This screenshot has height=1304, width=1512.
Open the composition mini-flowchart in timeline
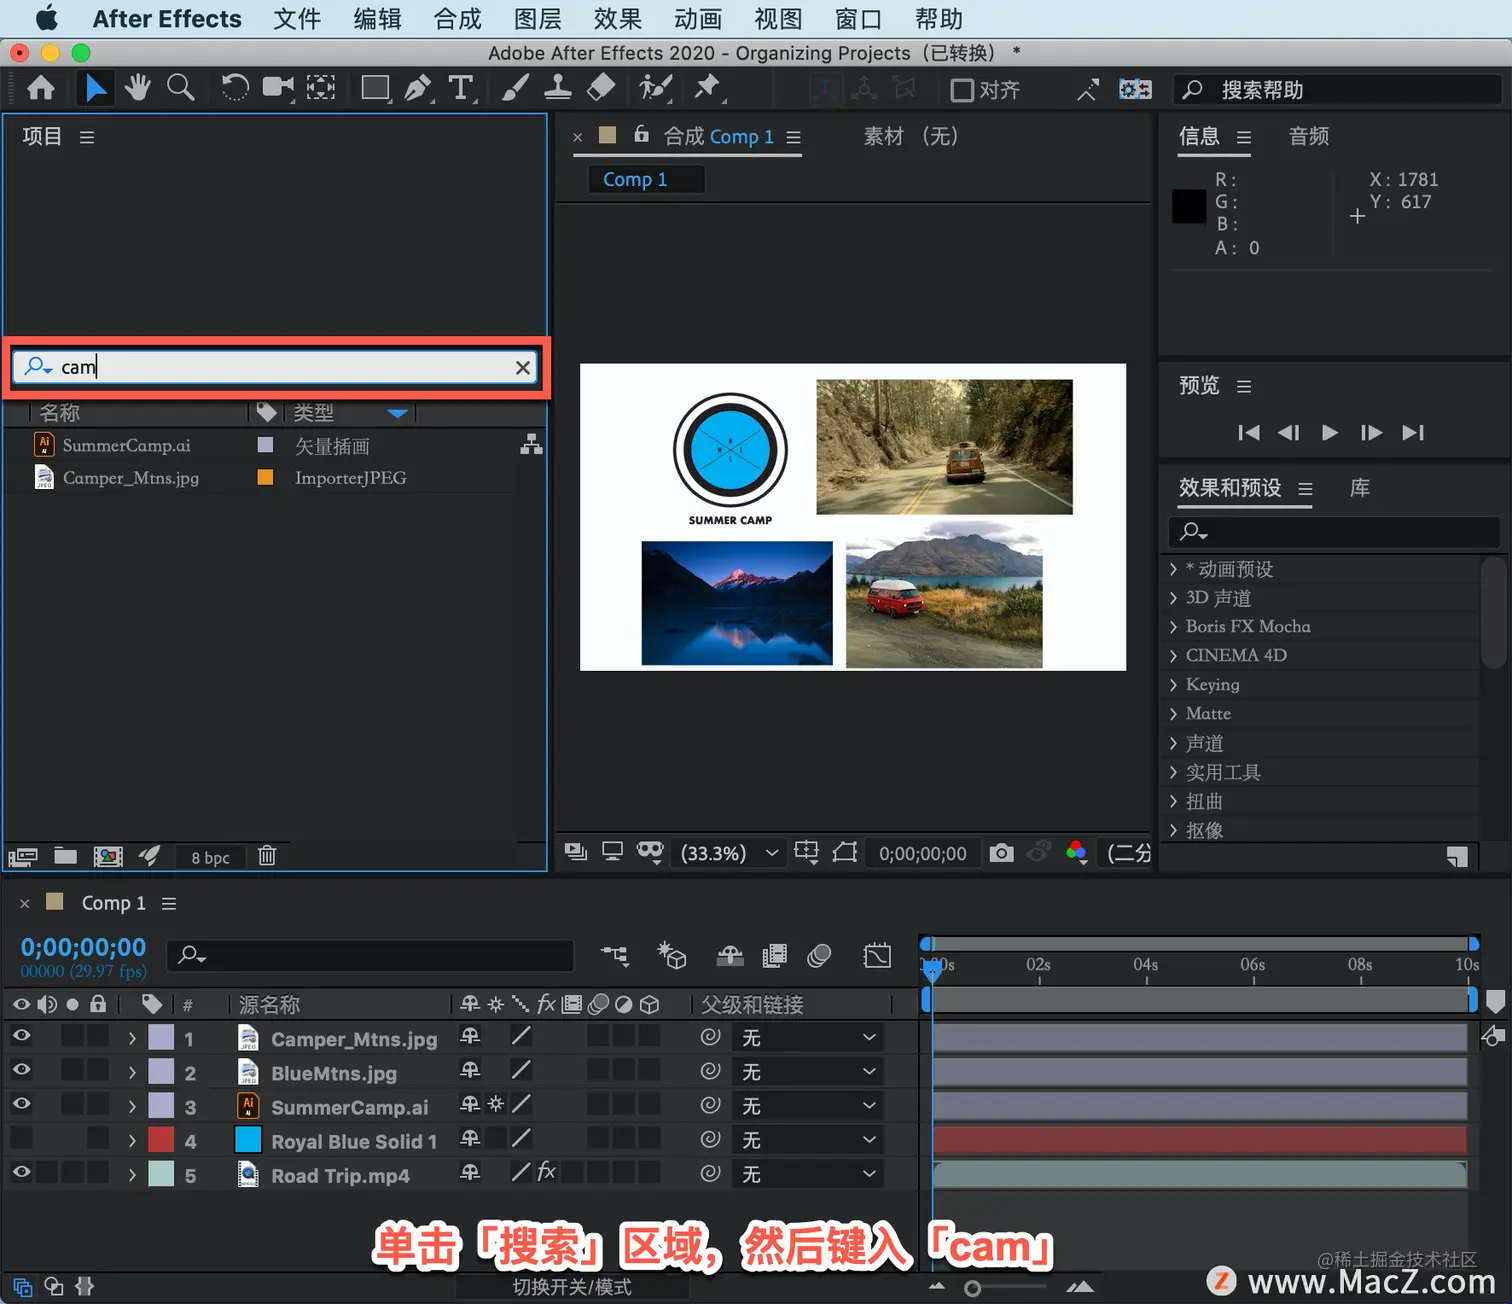click(615, 956)
